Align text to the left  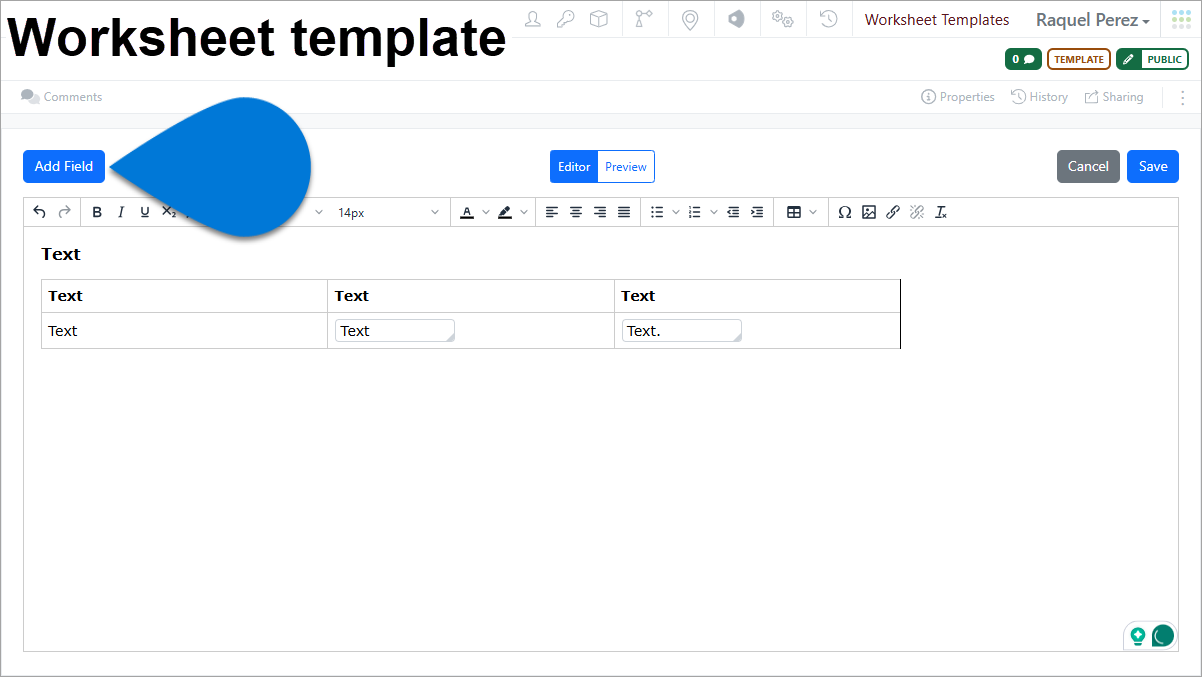[552, 212]
